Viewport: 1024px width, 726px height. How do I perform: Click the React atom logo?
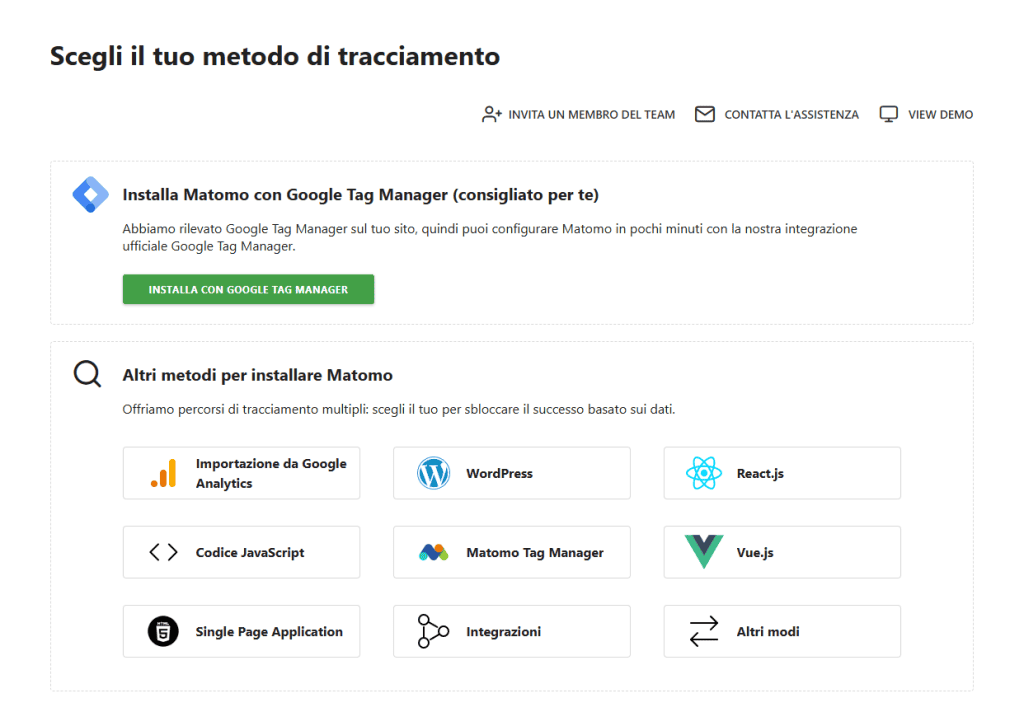tap(704, 473)
